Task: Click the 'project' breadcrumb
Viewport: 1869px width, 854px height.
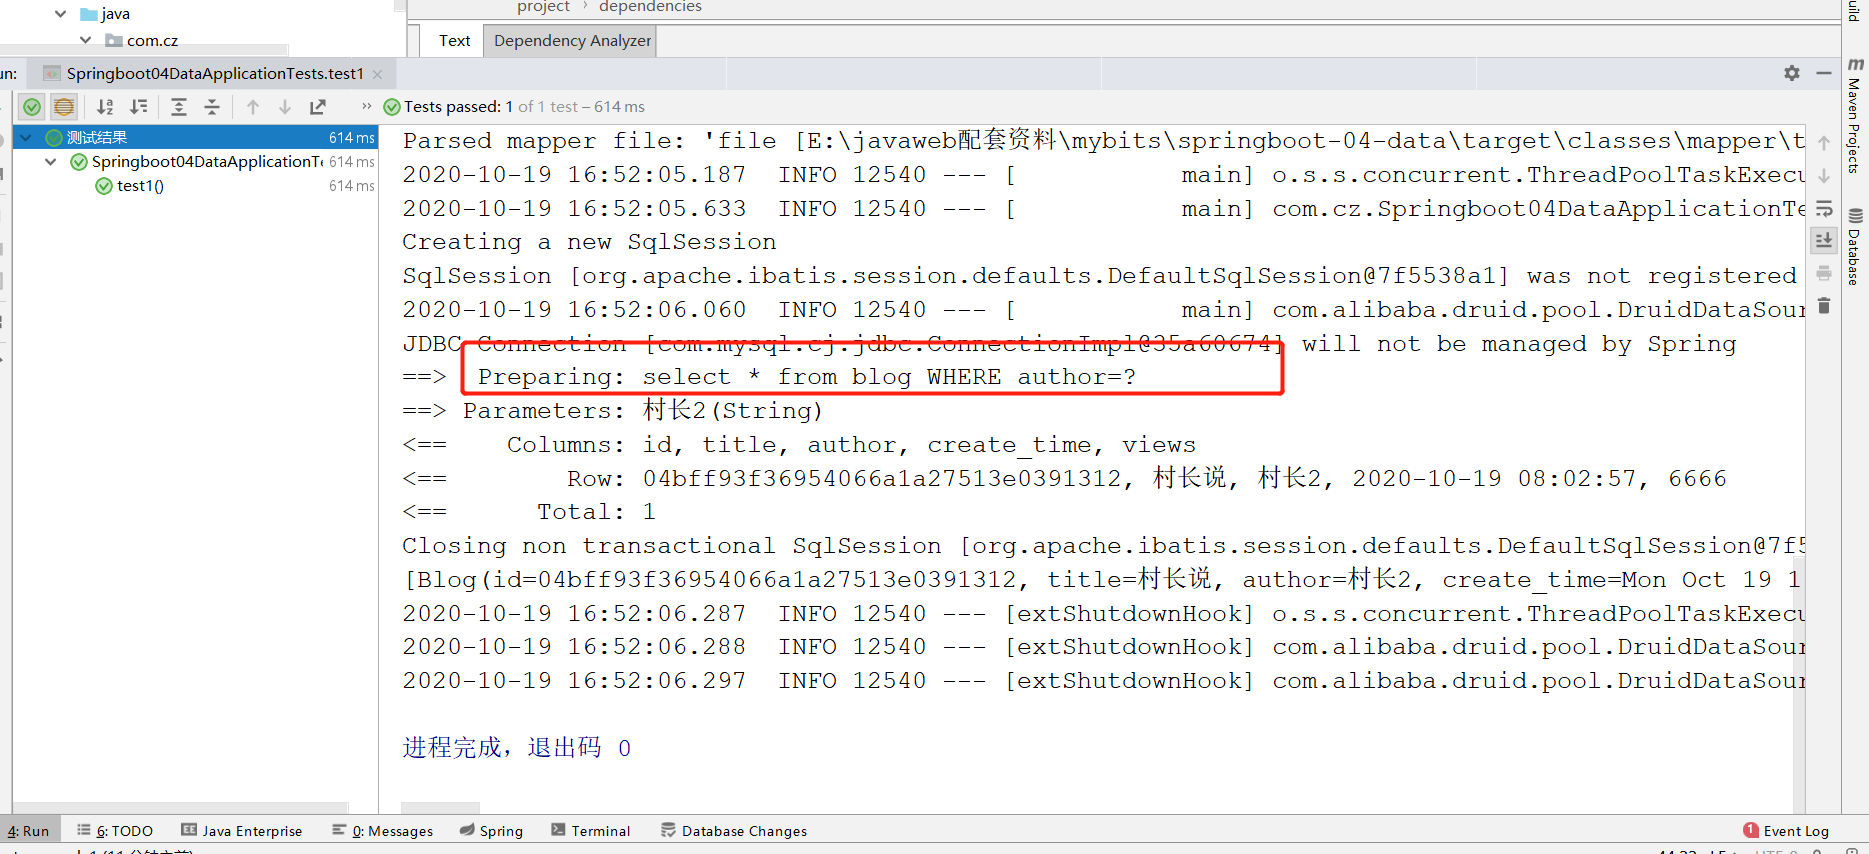Action: click(x=543, y=7)
